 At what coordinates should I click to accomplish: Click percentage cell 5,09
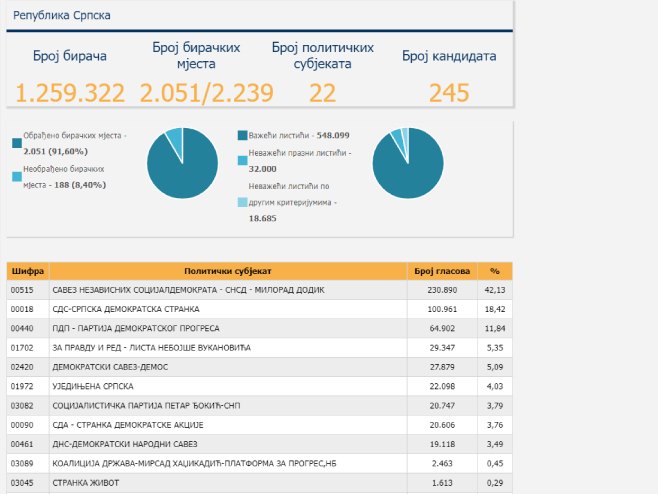[495, 367]
